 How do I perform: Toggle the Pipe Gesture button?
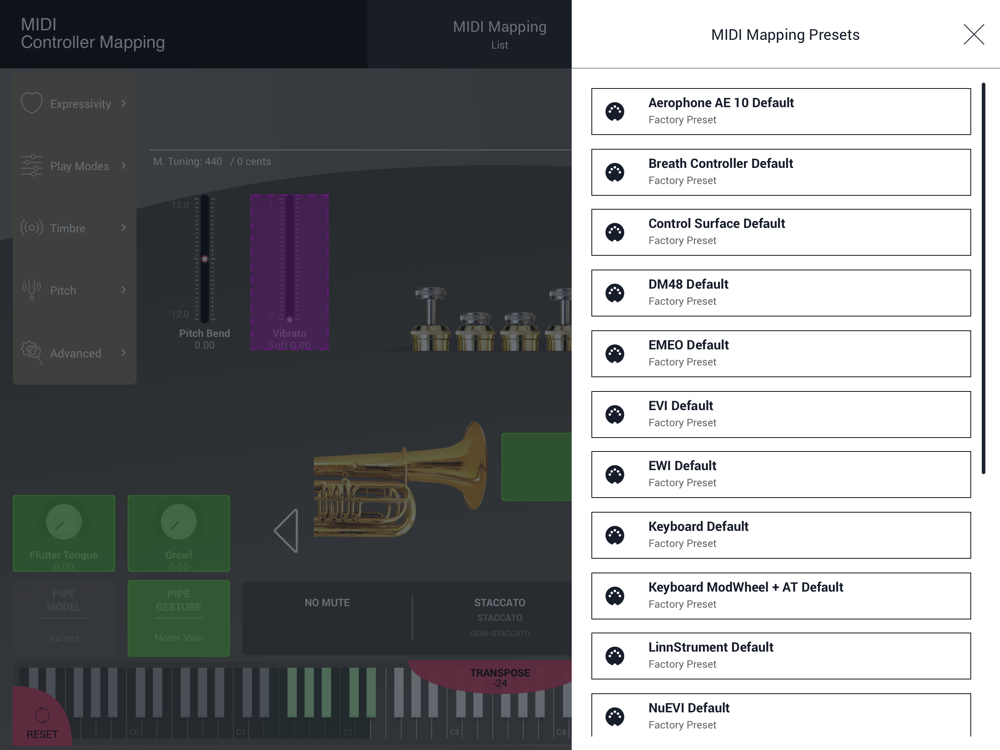(x=178, y=618)
